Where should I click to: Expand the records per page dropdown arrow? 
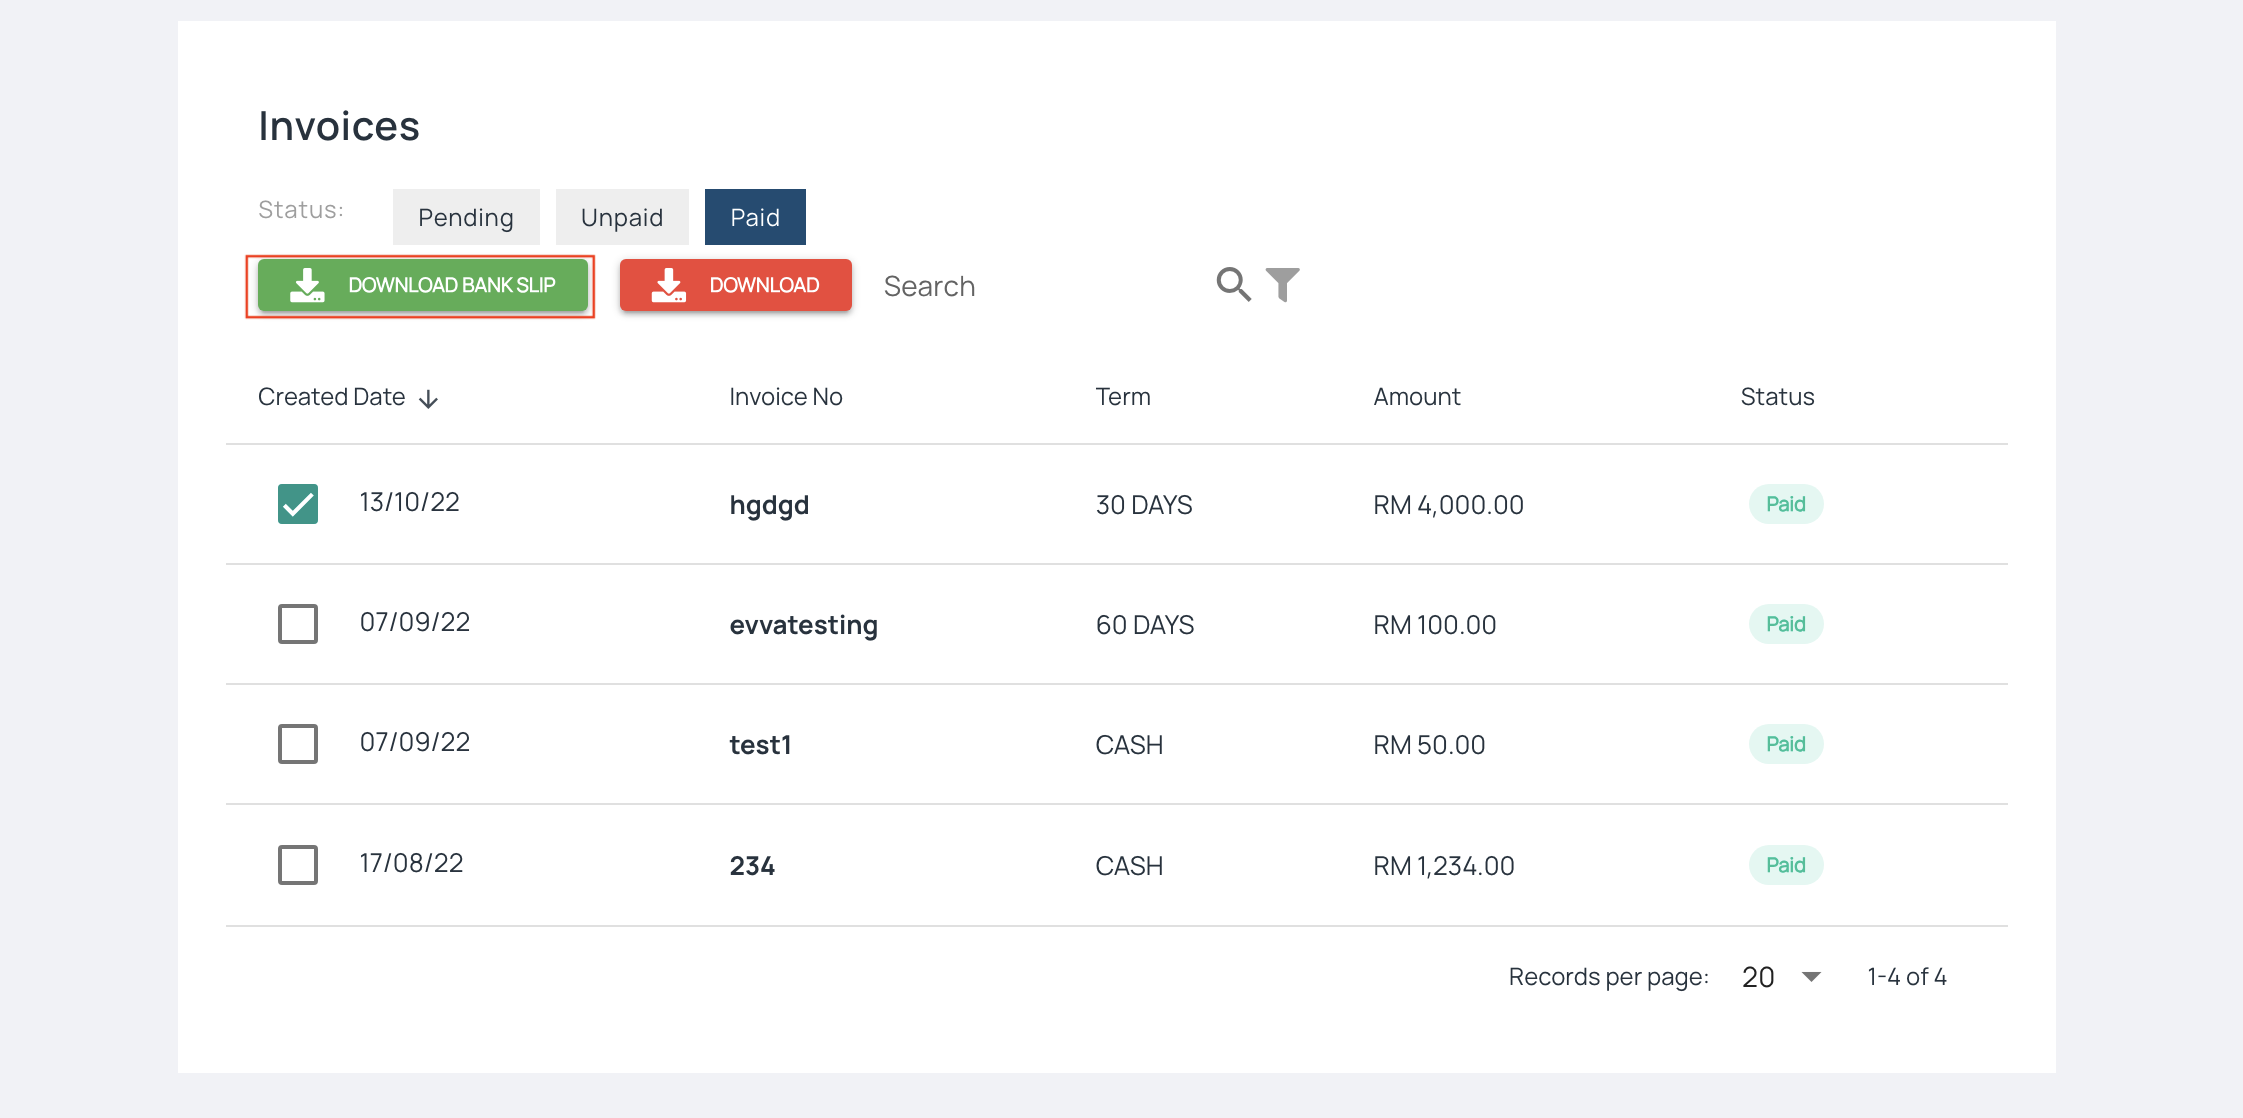coord(1811,977)
